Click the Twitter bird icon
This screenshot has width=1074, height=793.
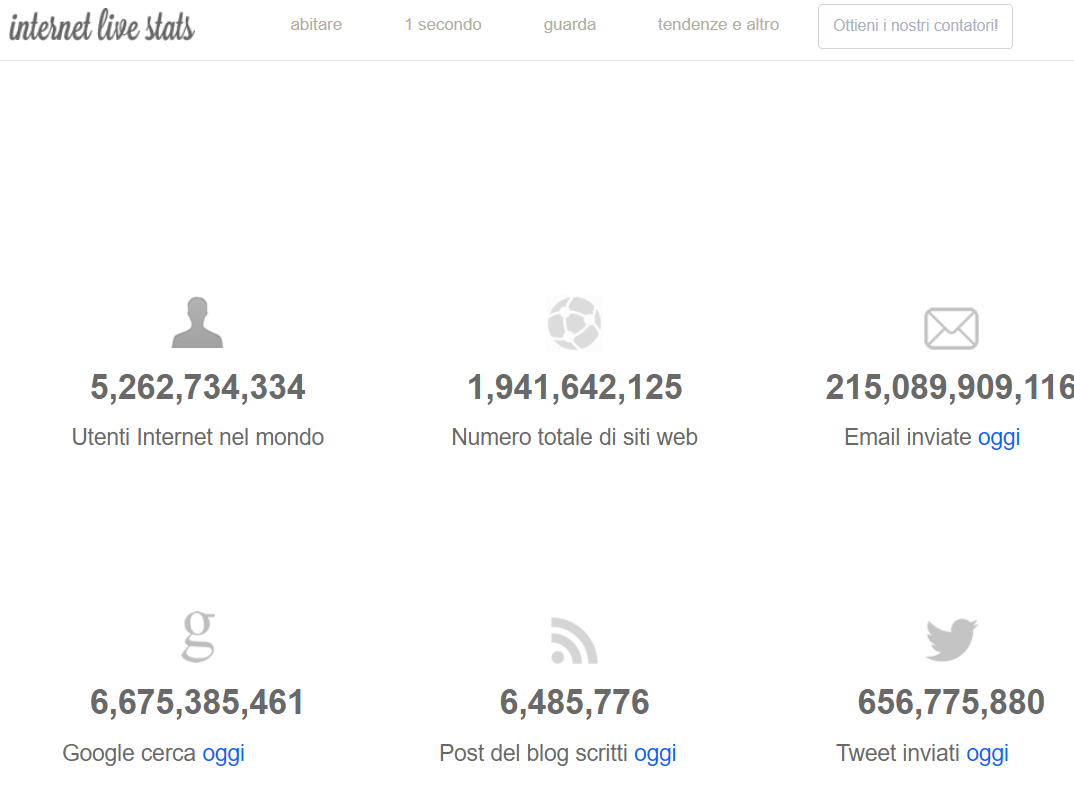(950, 640)
